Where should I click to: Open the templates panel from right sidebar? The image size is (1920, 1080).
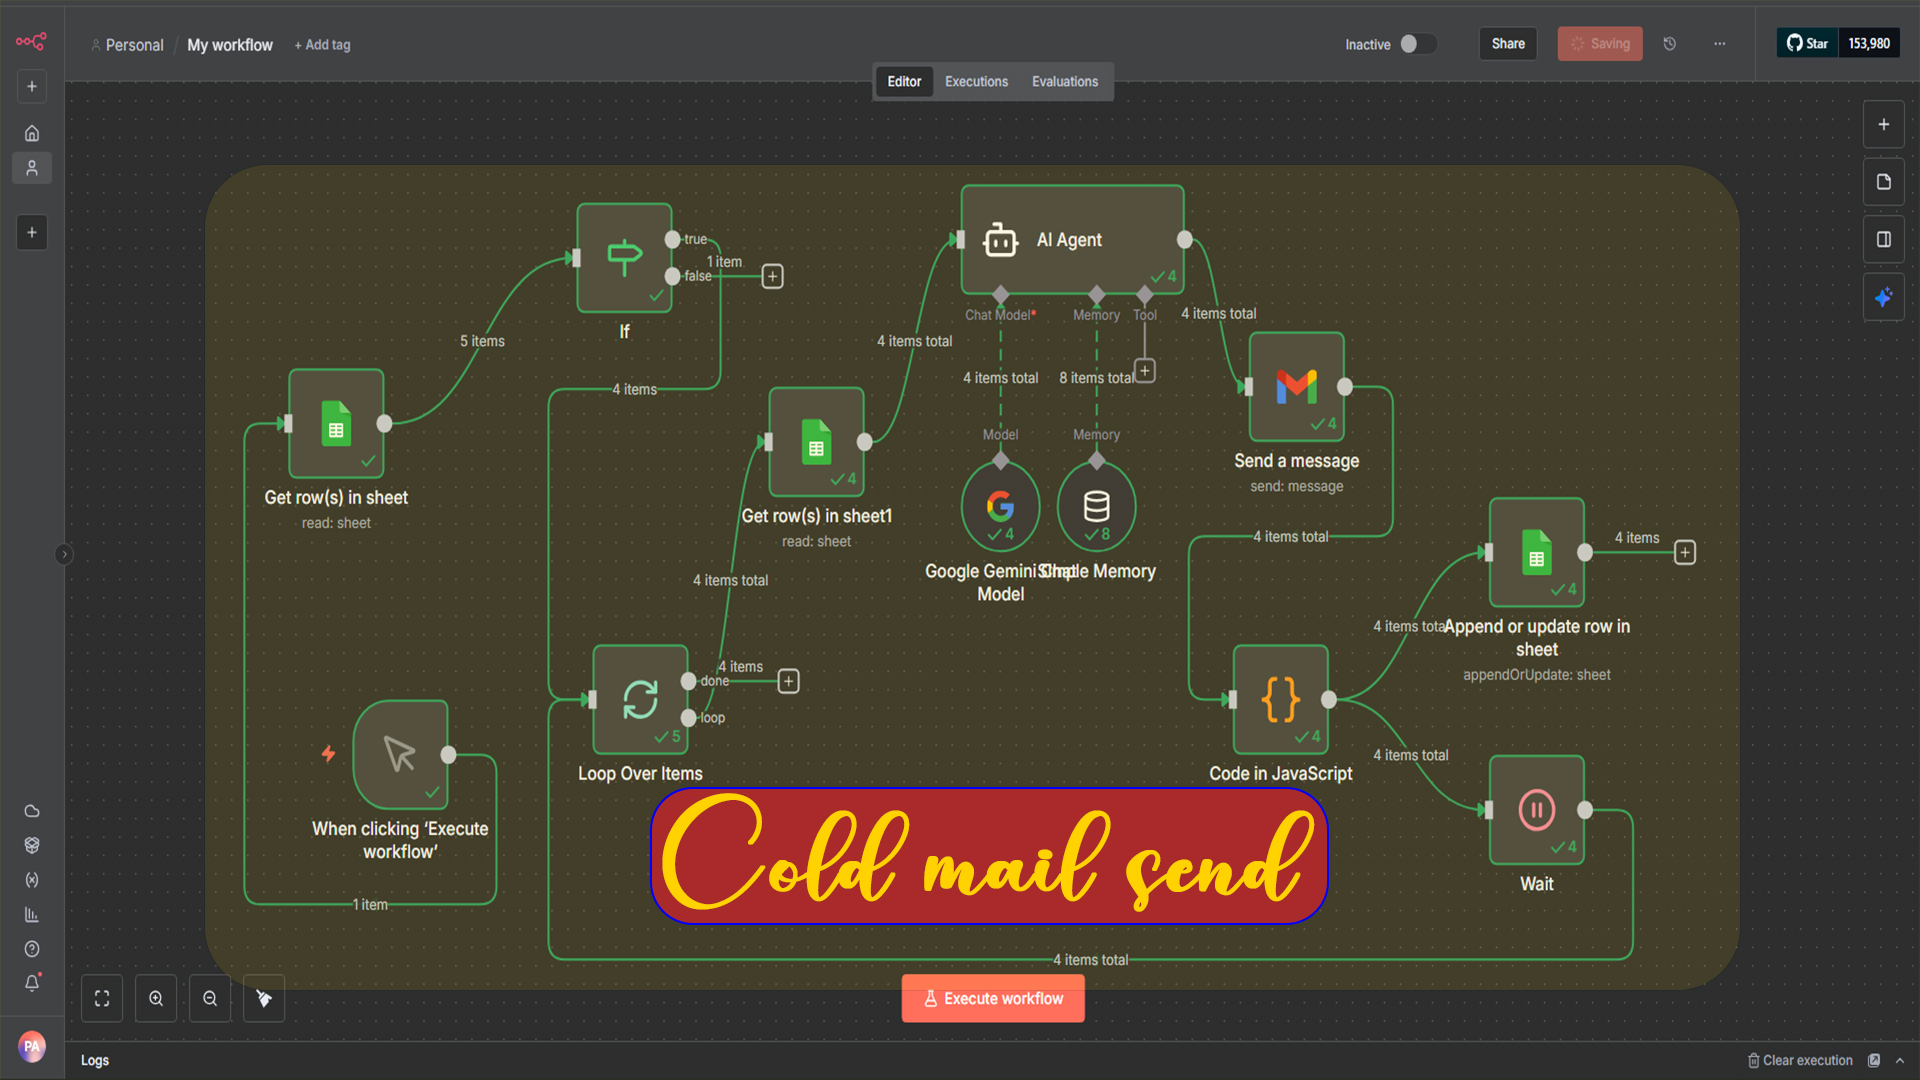1884,181
